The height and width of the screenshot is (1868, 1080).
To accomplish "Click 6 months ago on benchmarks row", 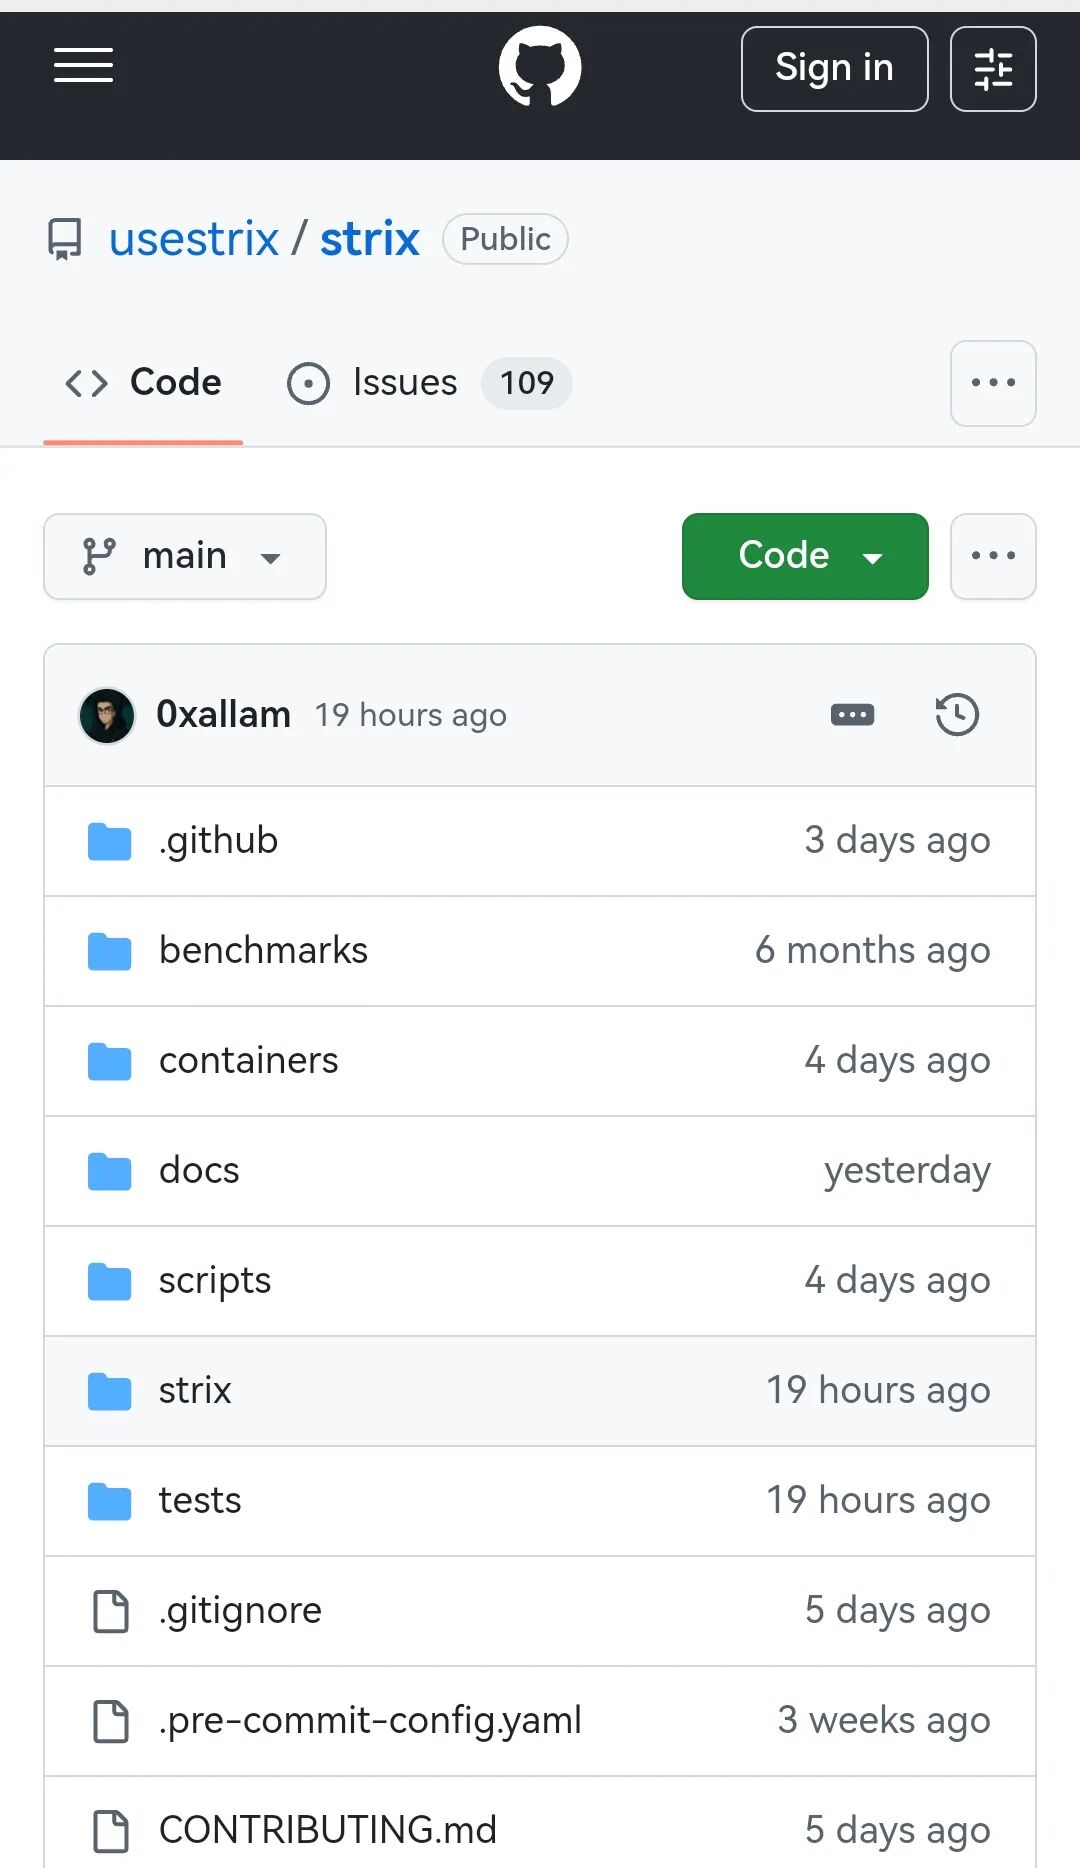I will 873,951.
